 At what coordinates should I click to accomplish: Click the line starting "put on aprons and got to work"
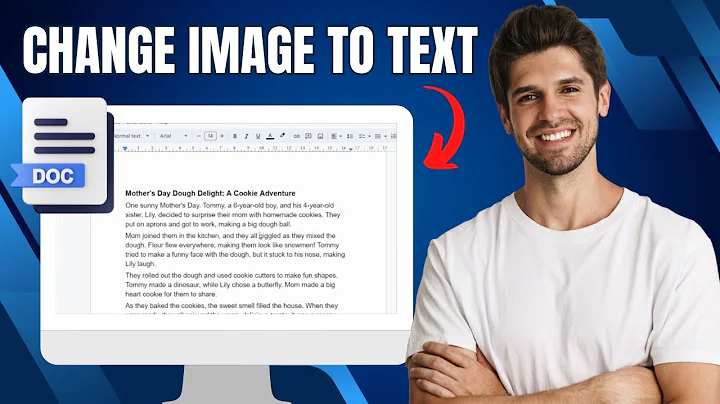[208, 224]
